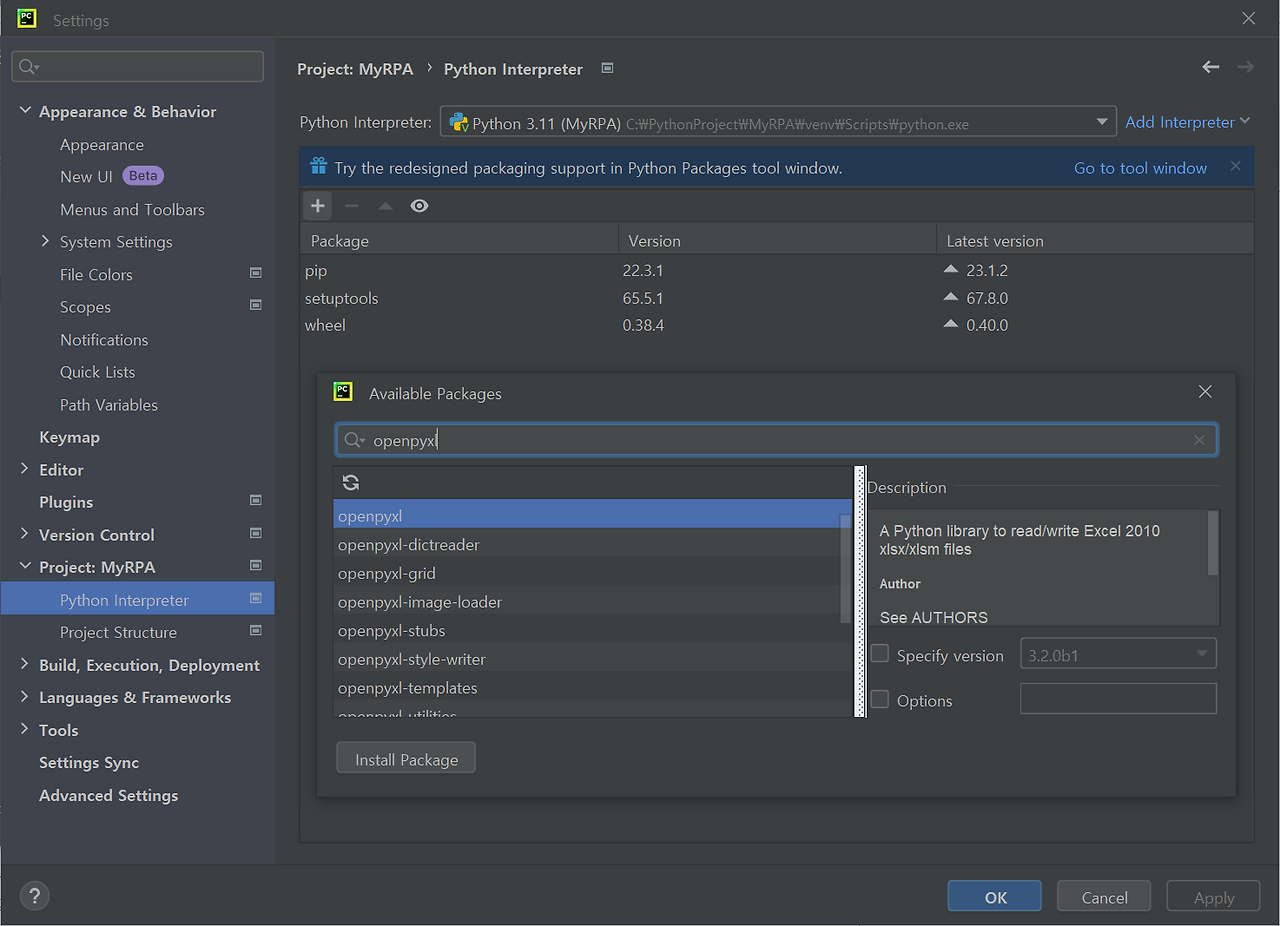Open the Add Interpreter dropdown

pyautogui.click(x=1188, y=122)
